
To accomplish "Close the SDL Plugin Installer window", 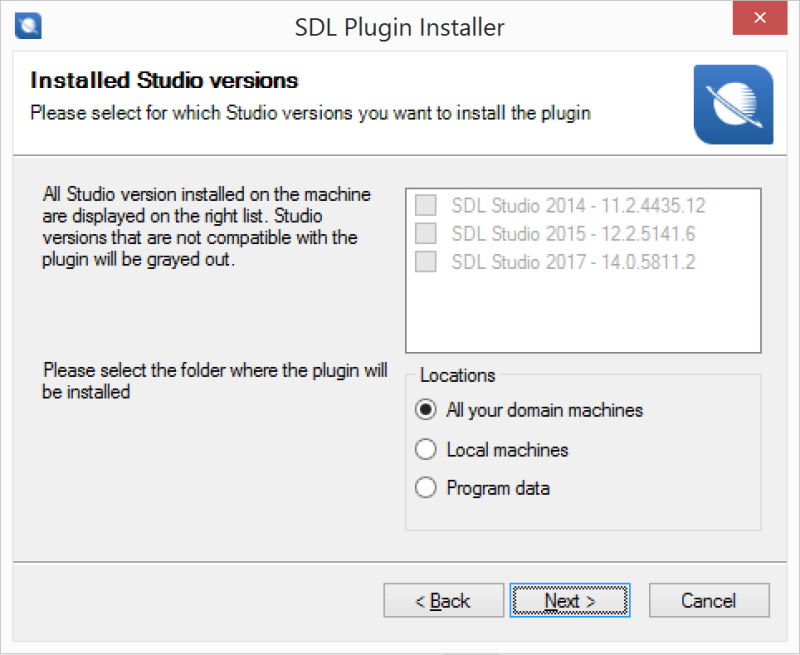I will (x=760, y=18).
